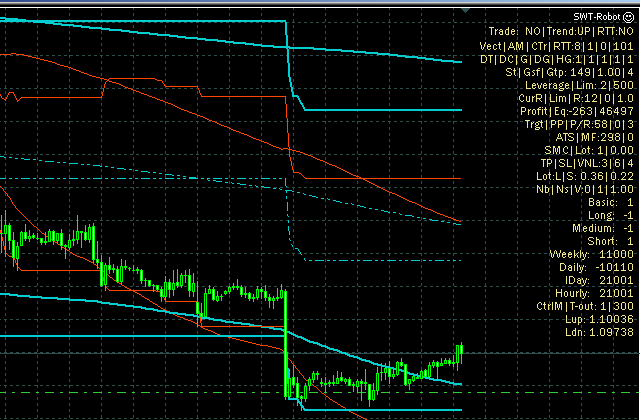Click the Daily: -10110 value line
640x420 pixels.
[x=596, y=267]
